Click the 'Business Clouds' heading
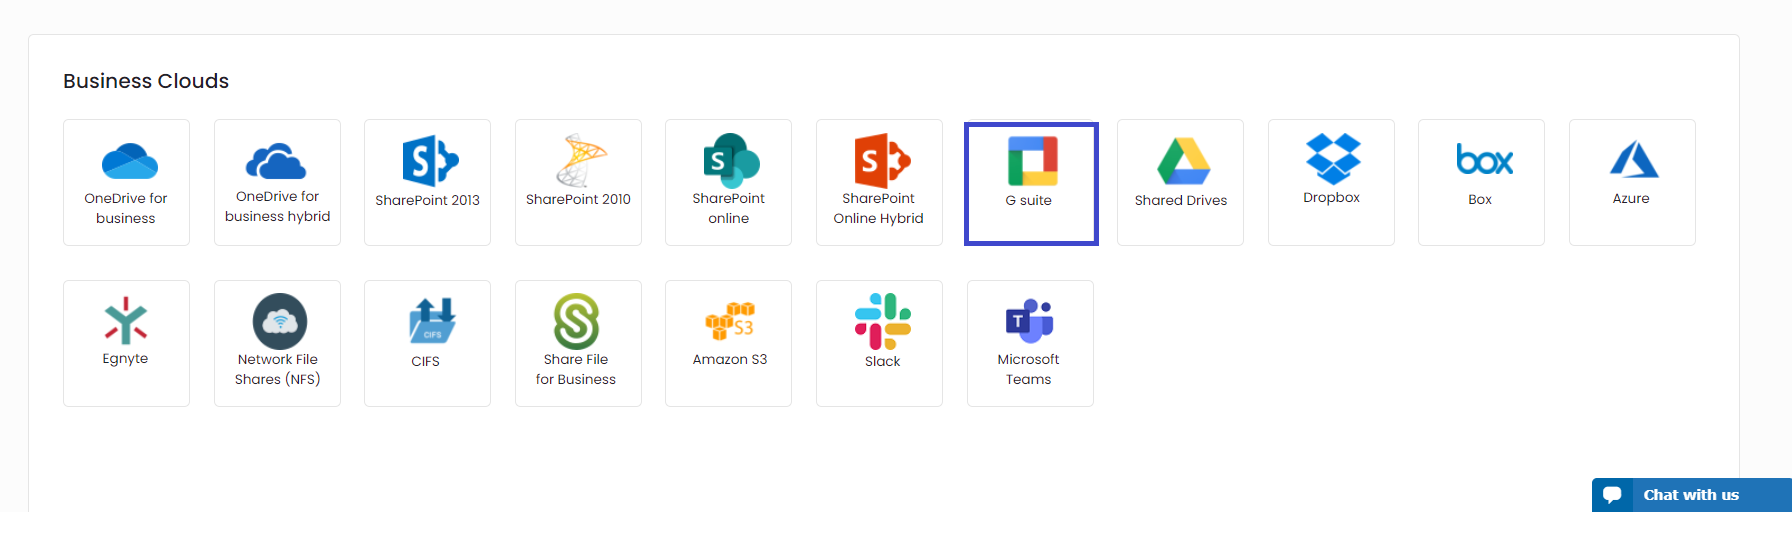Image resolution: width=1792 pixels, height=557 pixels. (146, 81)
